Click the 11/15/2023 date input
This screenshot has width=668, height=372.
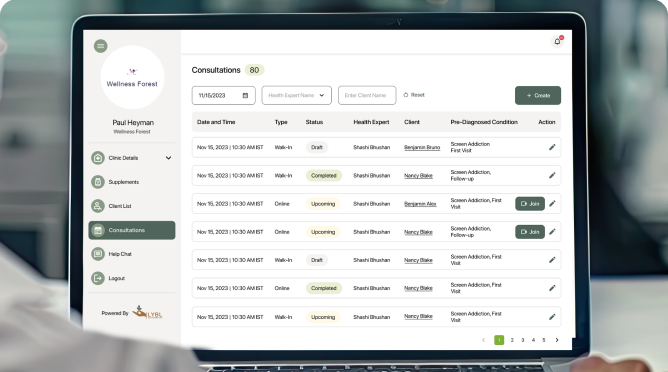click(224, 95)
